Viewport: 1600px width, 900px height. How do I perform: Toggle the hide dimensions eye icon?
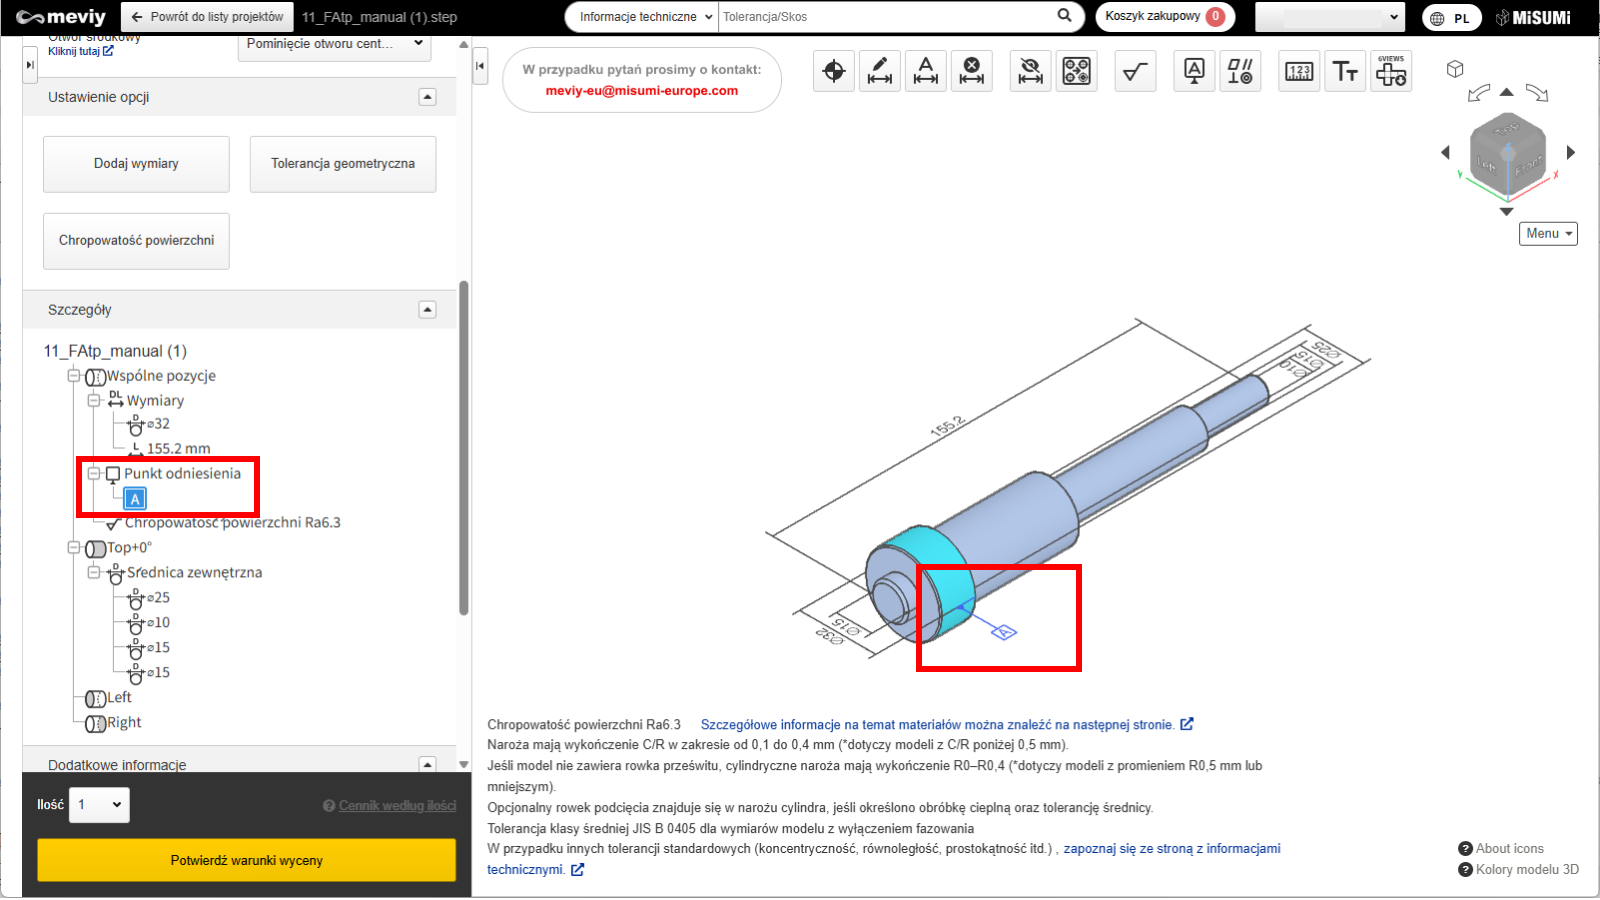pos(1030,71)
